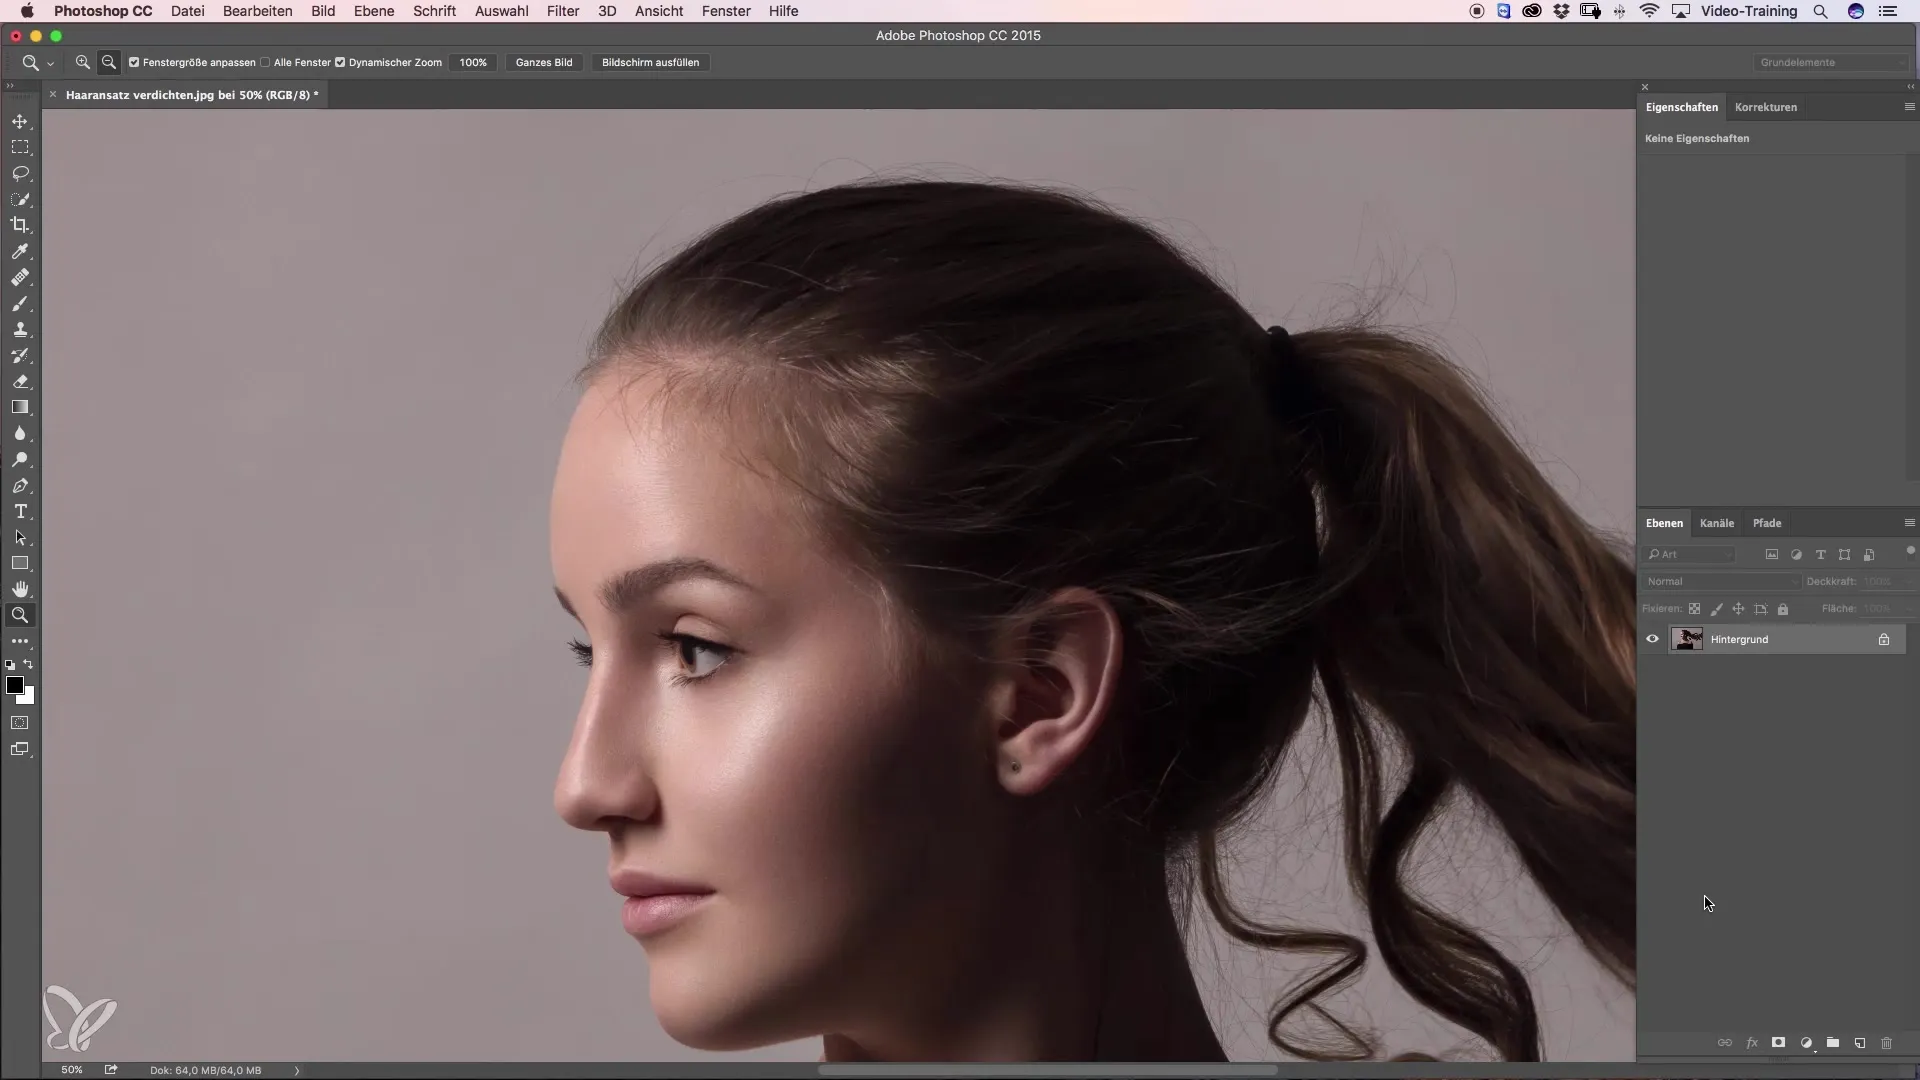
Task: Select the Clone Stamp tool
Action: point(20,329)
